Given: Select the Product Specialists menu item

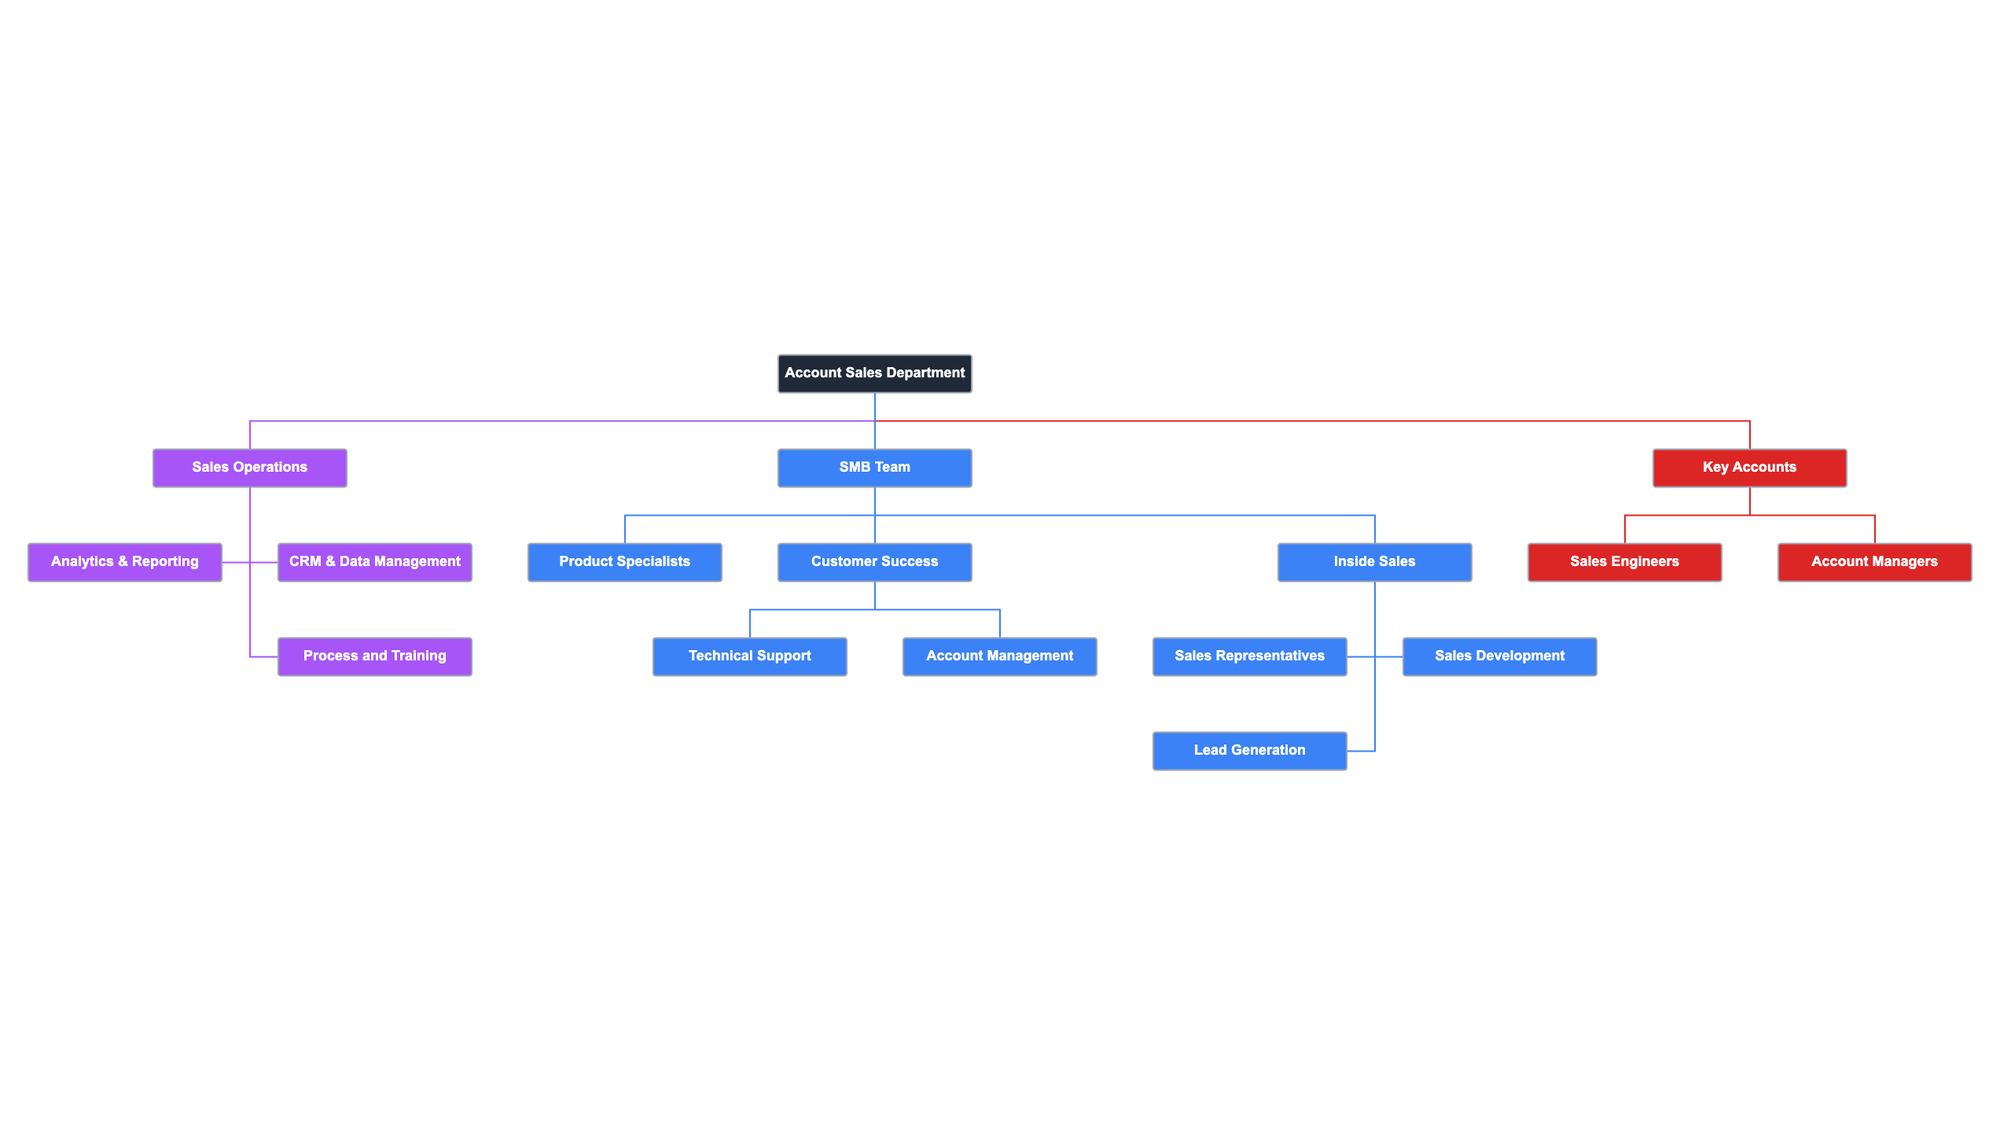Looking at the screenshot, I should coord(625,560).
